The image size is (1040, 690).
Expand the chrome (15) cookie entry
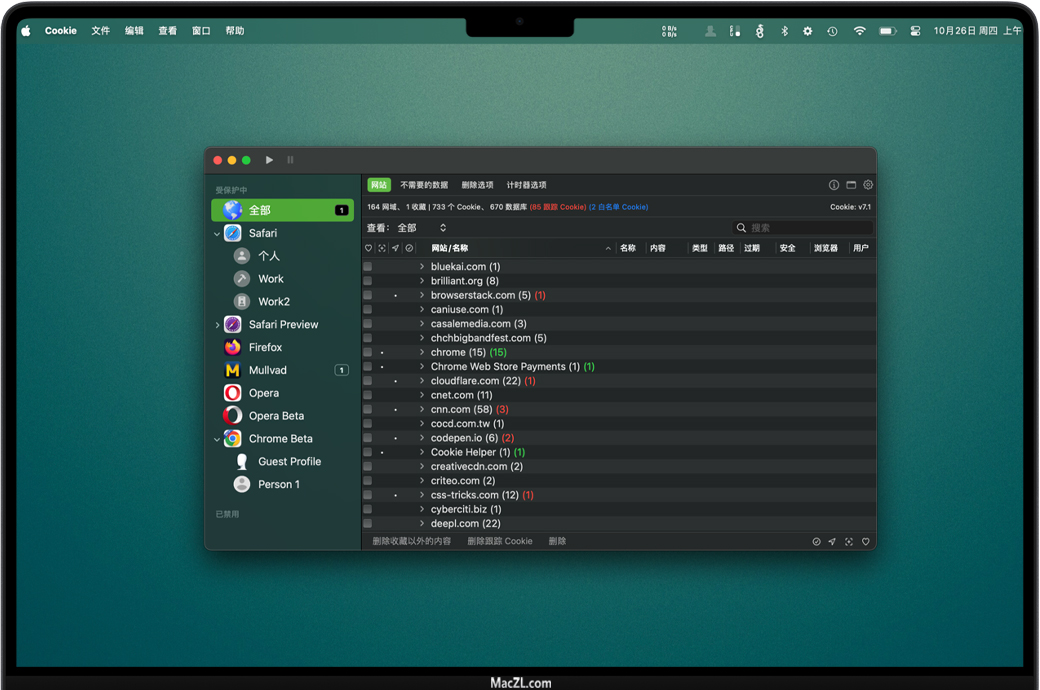[x=422, y=353]
